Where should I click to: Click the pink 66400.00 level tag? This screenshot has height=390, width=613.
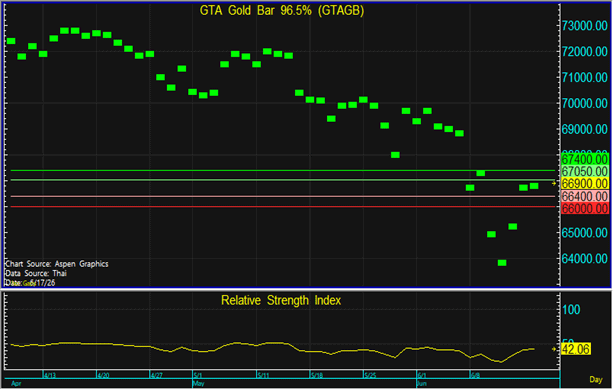click(x=584, y=196)
